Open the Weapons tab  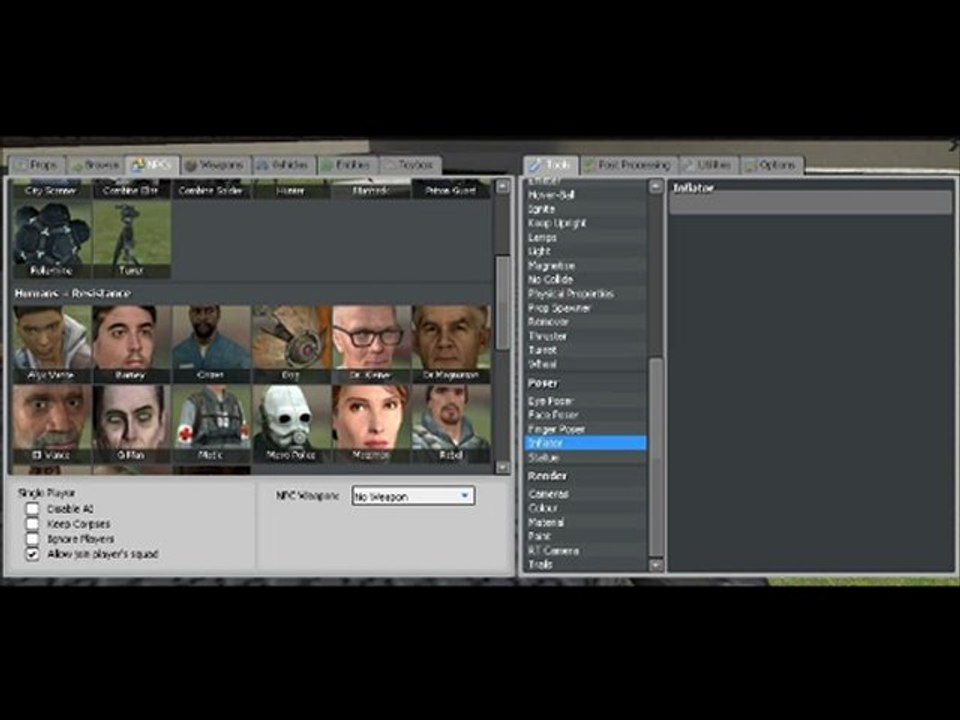coord(215,165)
